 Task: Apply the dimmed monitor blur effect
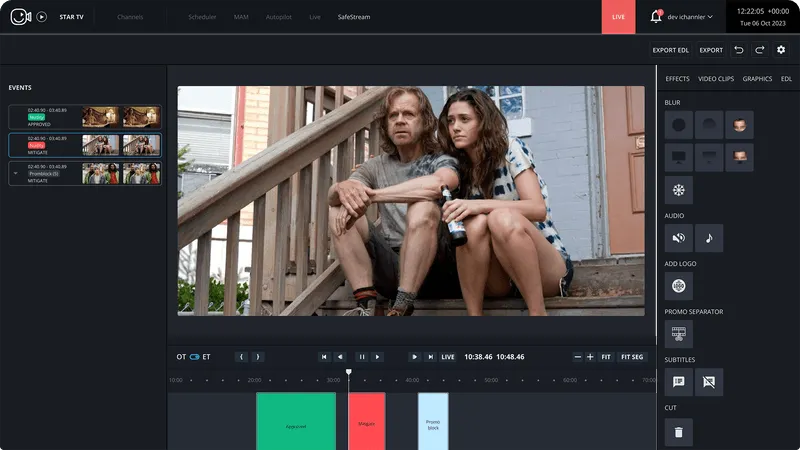pos(709,158)
